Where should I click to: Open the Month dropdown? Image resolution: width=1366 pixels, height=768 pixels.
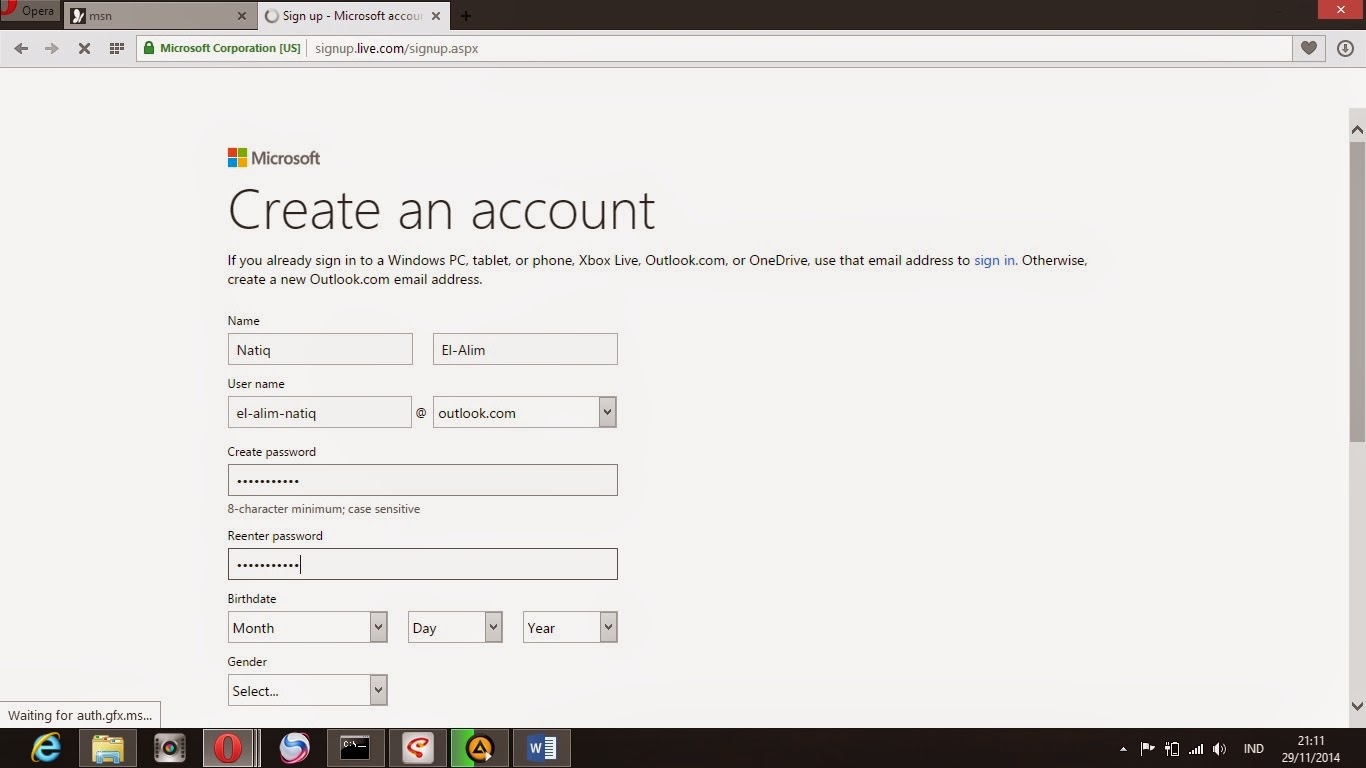(308, 627)
